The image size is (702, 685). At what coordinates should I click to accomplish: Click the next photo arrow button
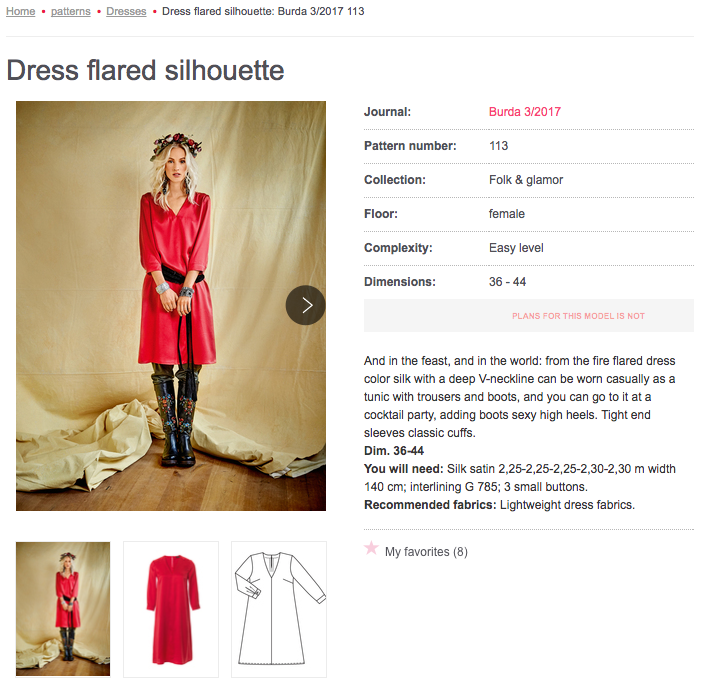pyautogui.click(x=306, y=305)
